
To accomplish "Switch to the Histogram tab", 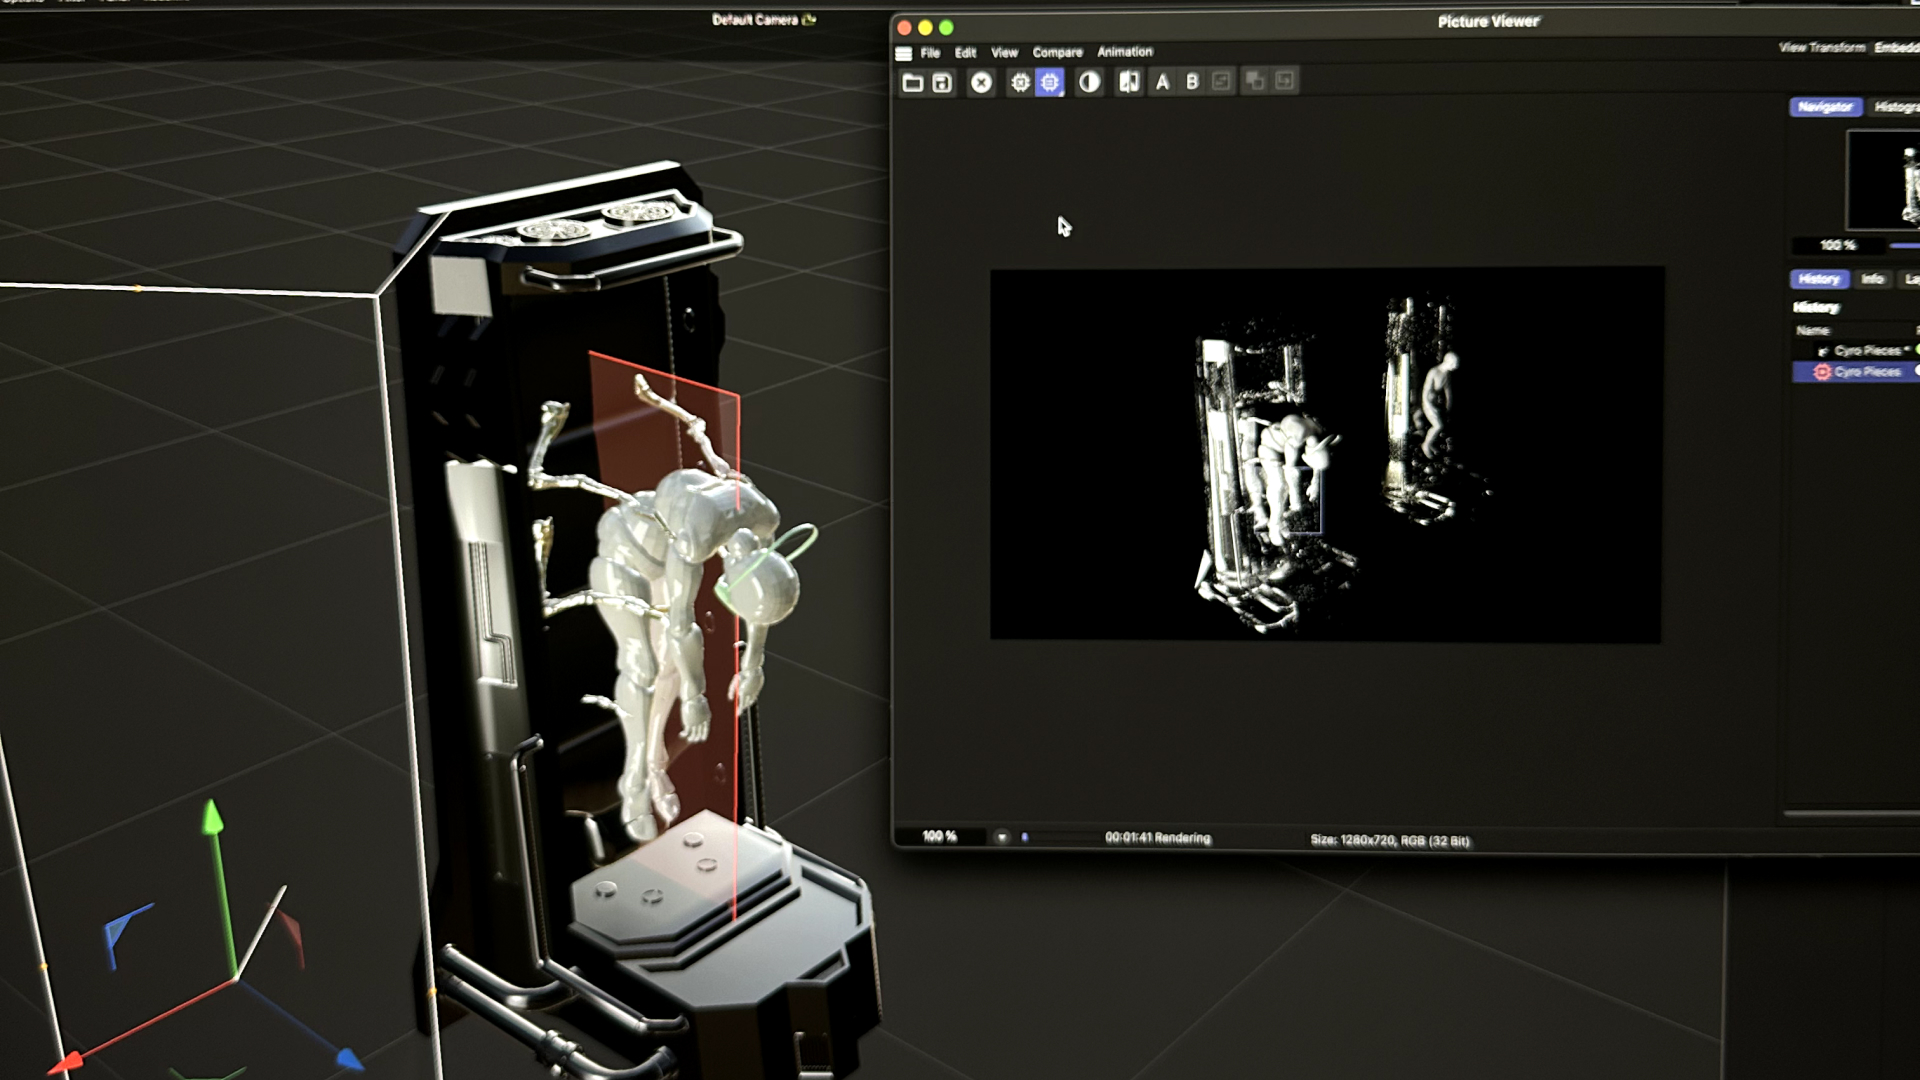I will coord(1896,107).
